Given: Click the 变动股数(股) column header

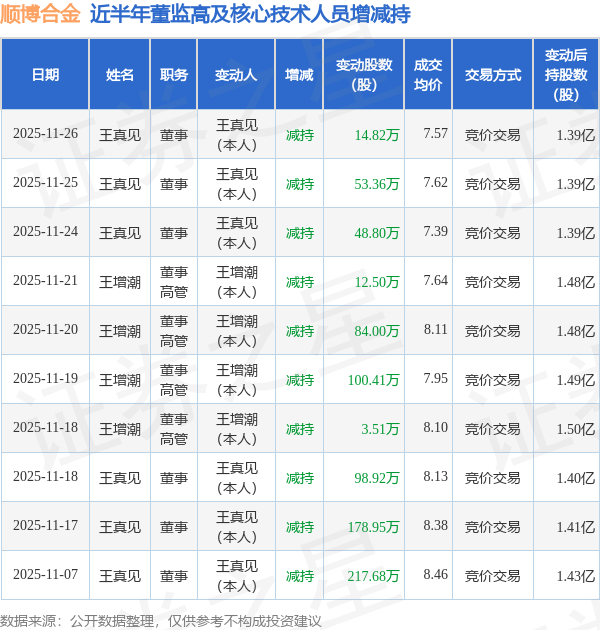Looking at the screenshot, I should click(x=364, y=75).
